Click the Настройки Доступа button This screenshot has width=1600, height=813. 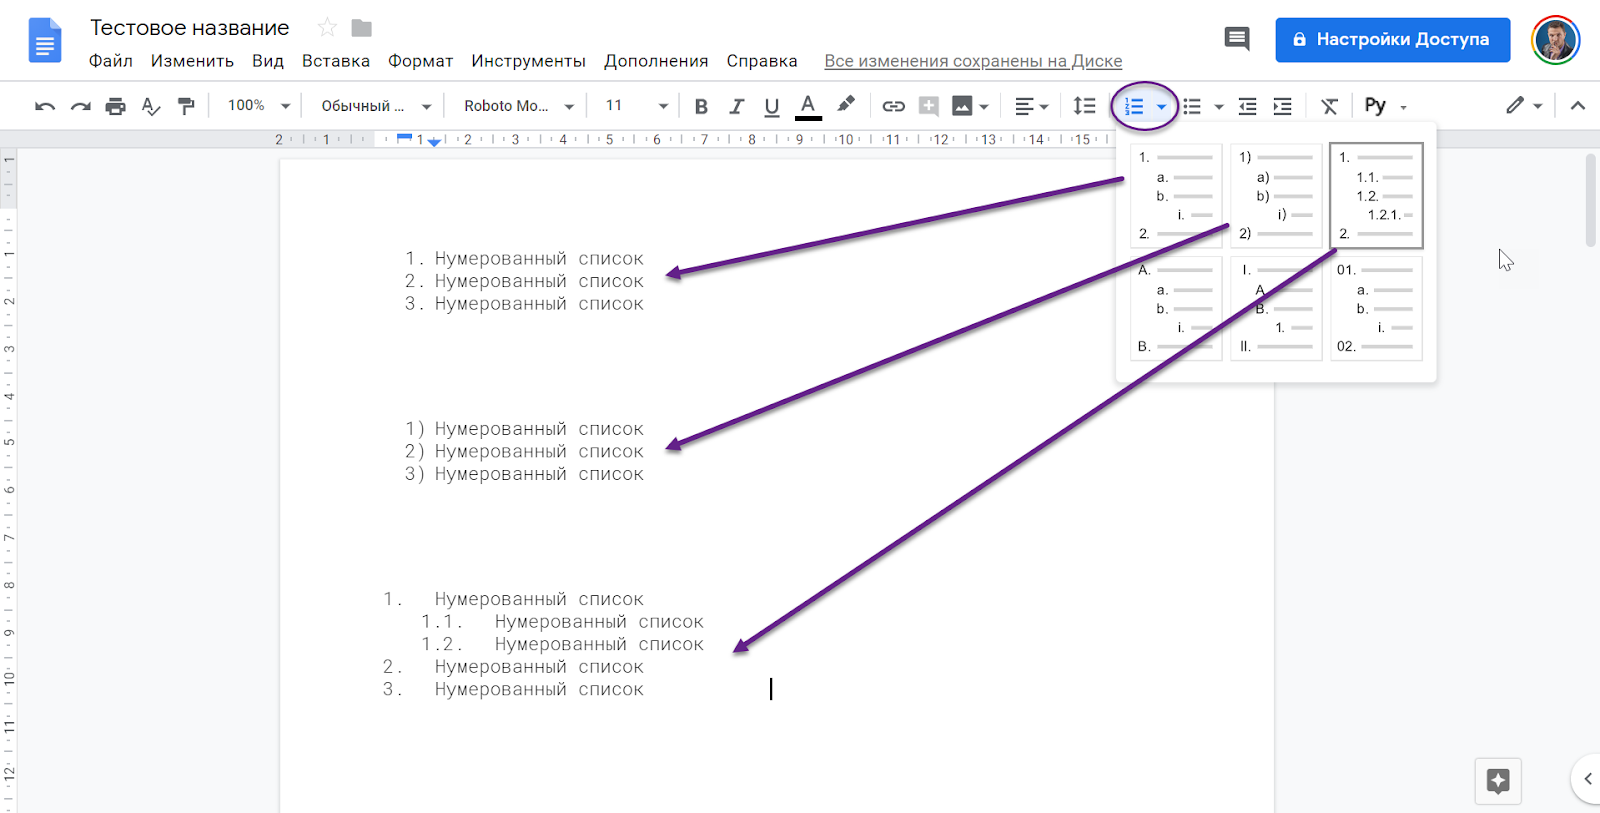[x=1392, y=40]
